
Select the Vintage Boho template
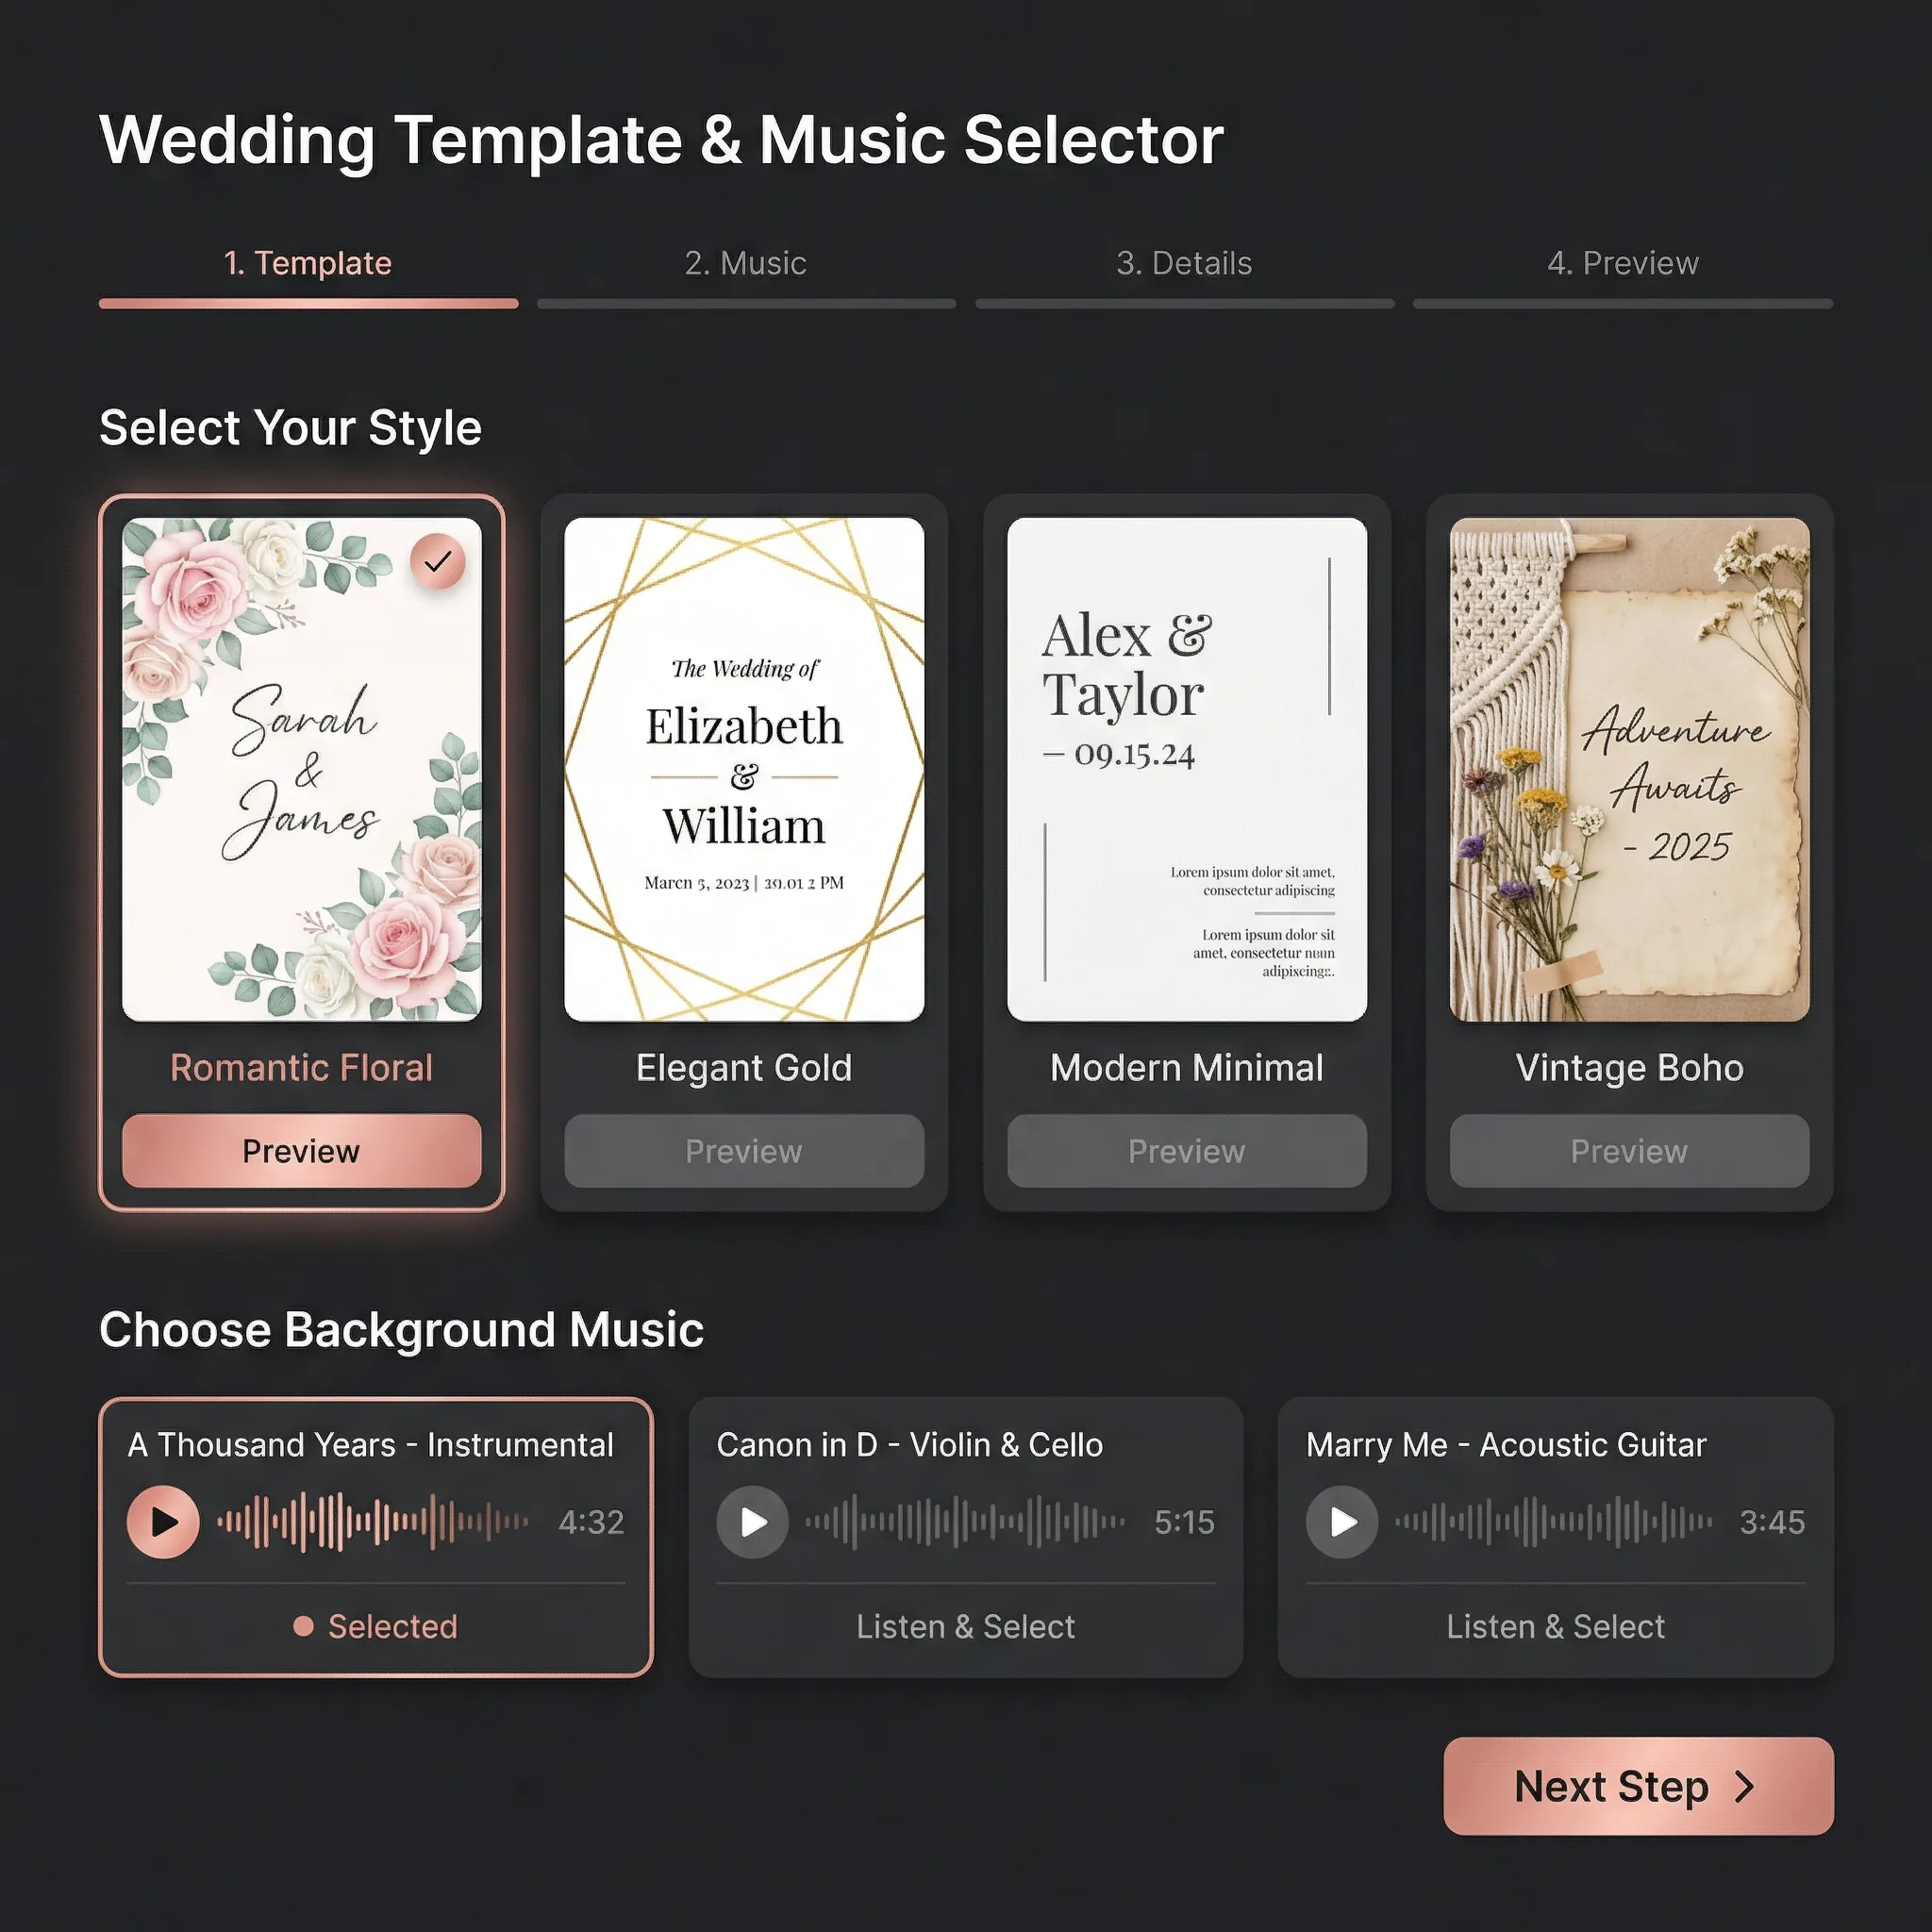point(1628,770)
